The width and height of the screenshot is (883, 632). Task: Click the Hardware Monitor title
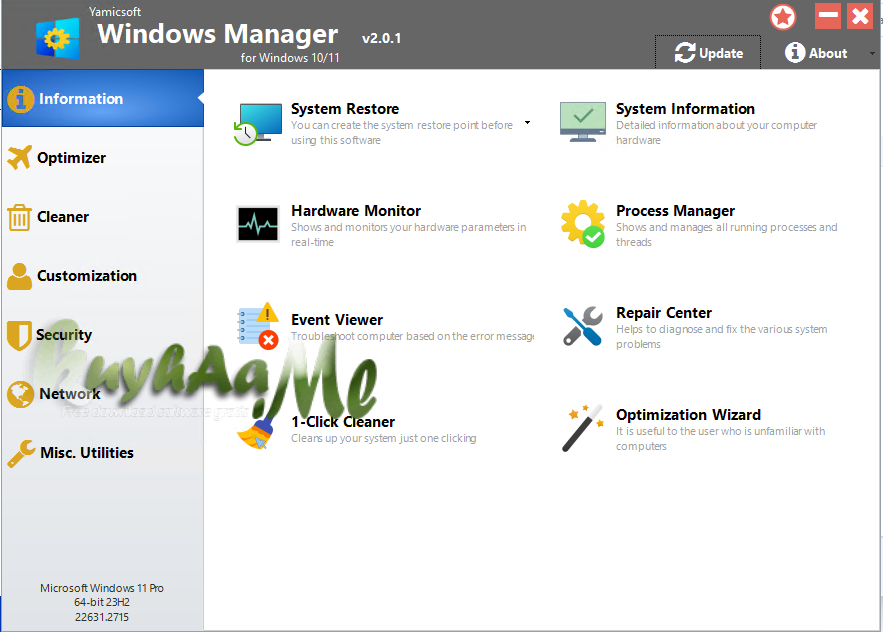coord(355,211)
